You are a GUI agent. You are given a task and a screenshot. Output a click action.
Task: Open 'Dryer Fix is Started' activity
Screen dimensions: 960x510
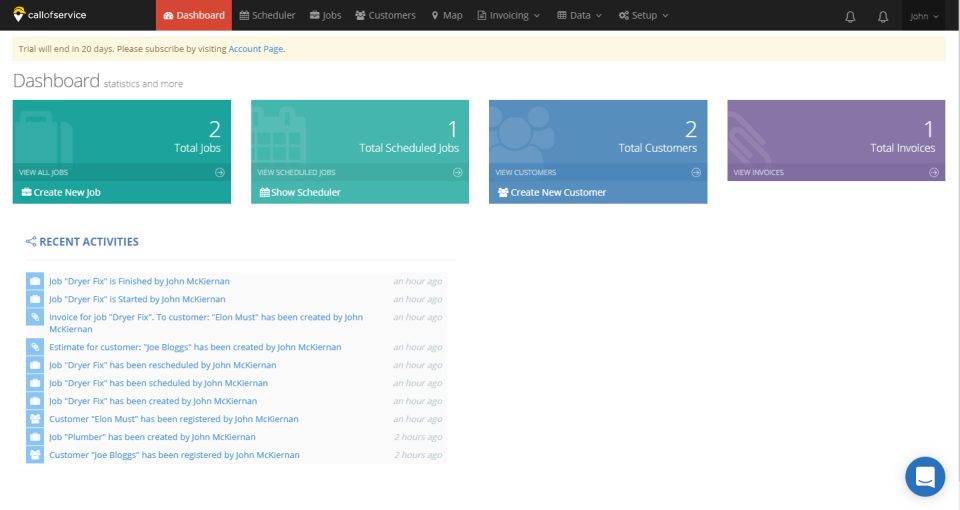pyautogui.click(x=137, y=299)
